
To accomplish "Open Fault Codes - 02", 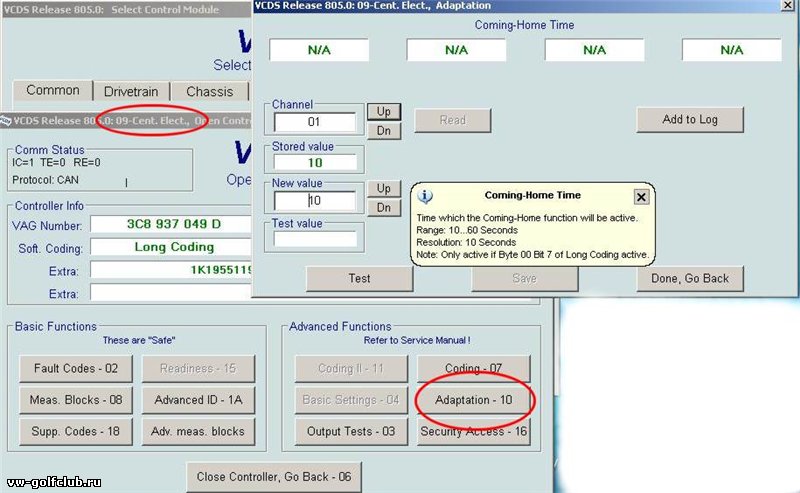I will (76, 368).
